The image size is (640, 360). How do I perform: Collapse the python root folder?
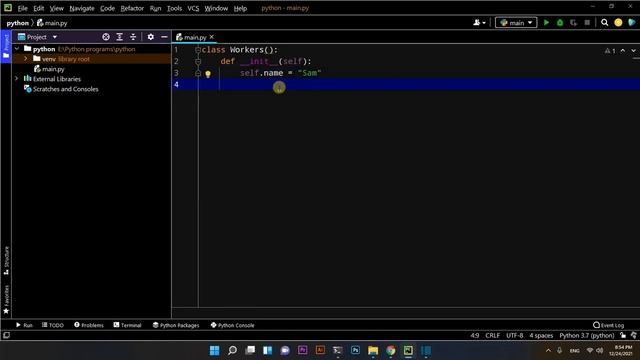(17, 49)
